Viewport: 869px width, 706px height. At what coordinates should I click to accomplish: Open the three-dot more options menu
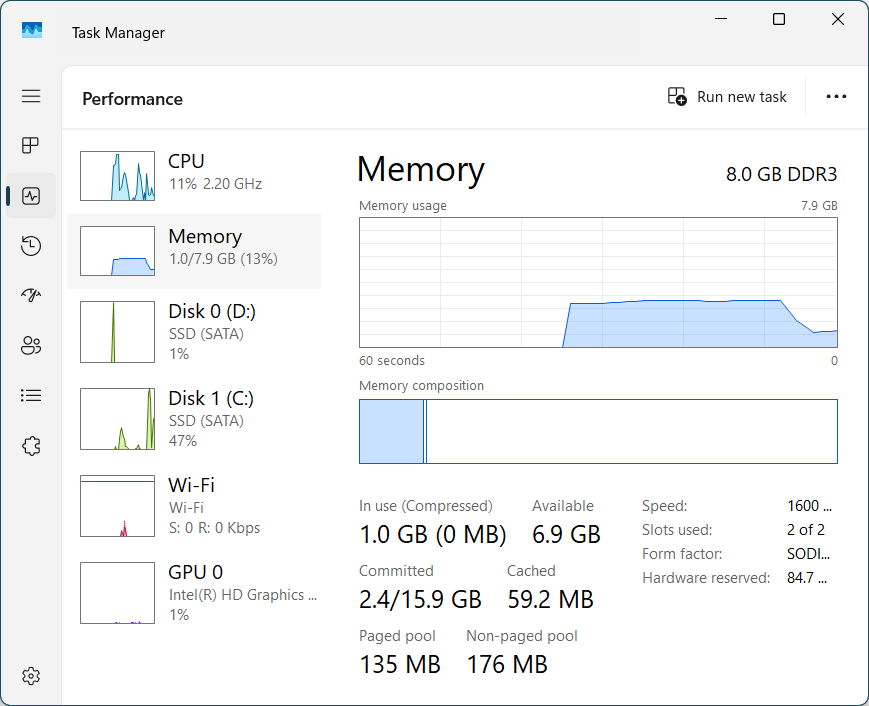[x=836, y=97]
